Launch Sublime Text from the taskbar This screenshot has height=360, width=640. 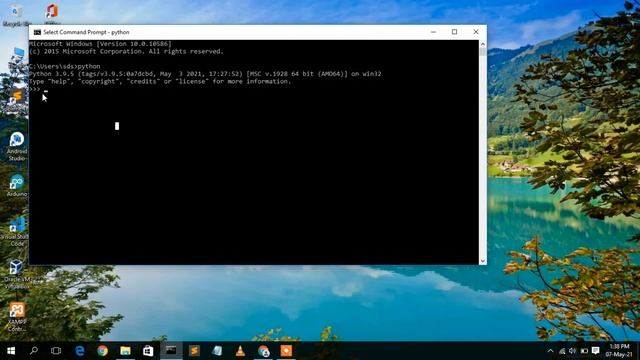click(194, 351)
